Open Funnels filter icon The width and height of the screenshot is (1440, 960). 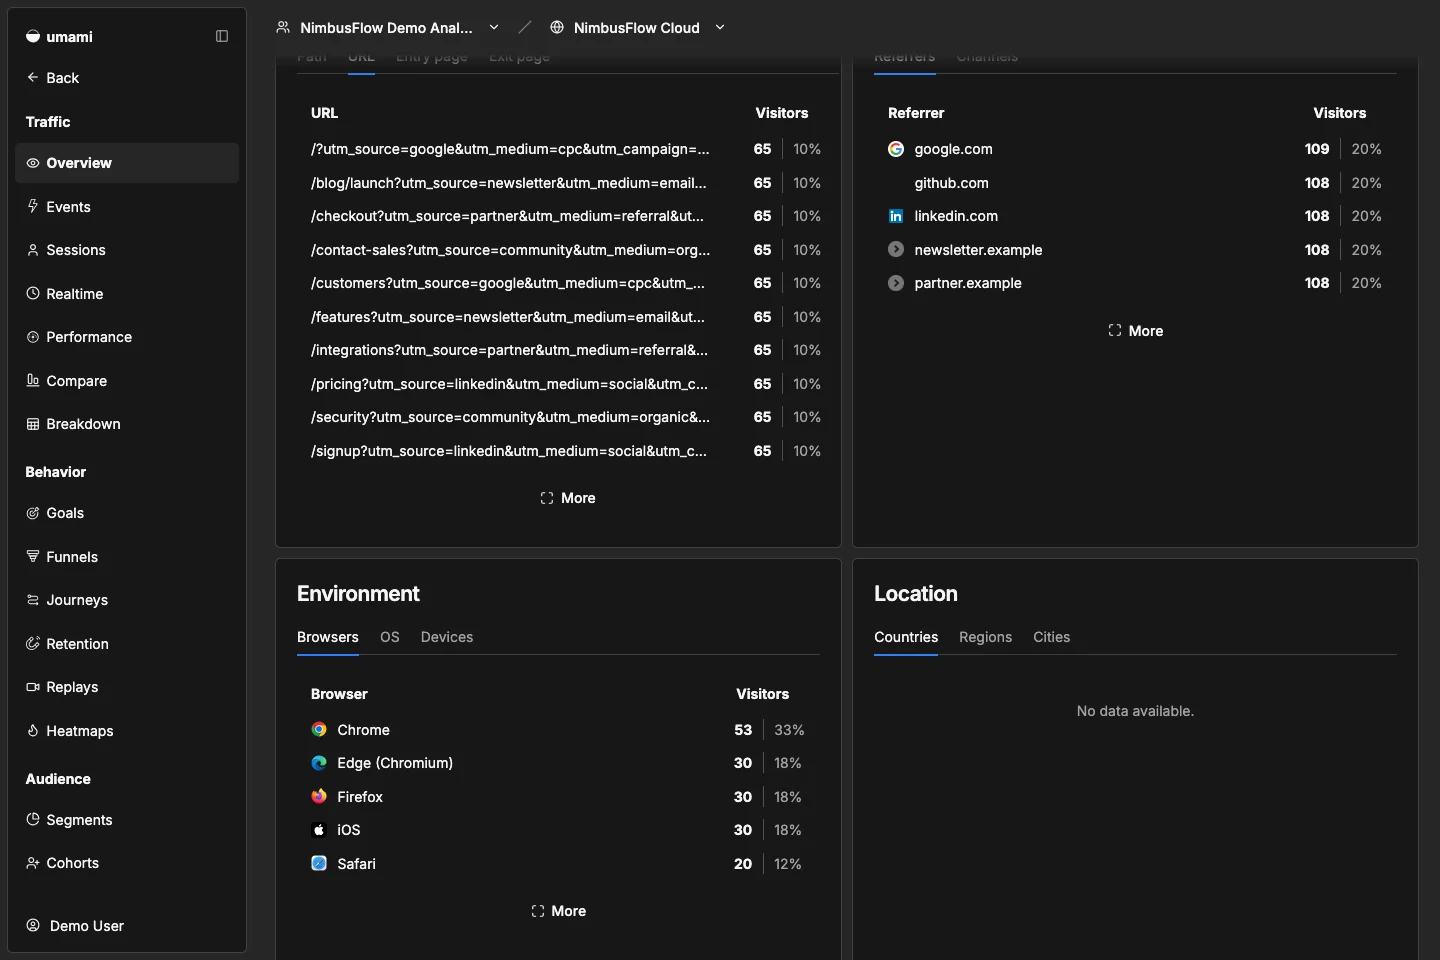tap(33, 556)
